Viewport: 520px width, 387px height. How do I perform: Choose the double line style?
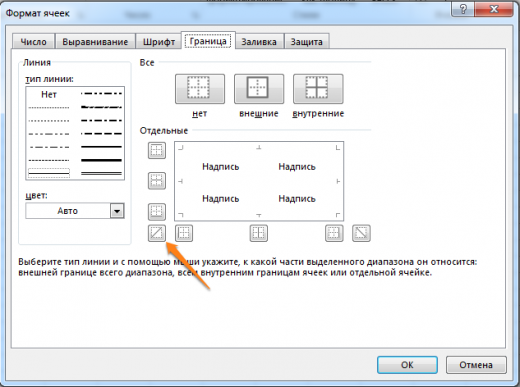pos(101,173)
